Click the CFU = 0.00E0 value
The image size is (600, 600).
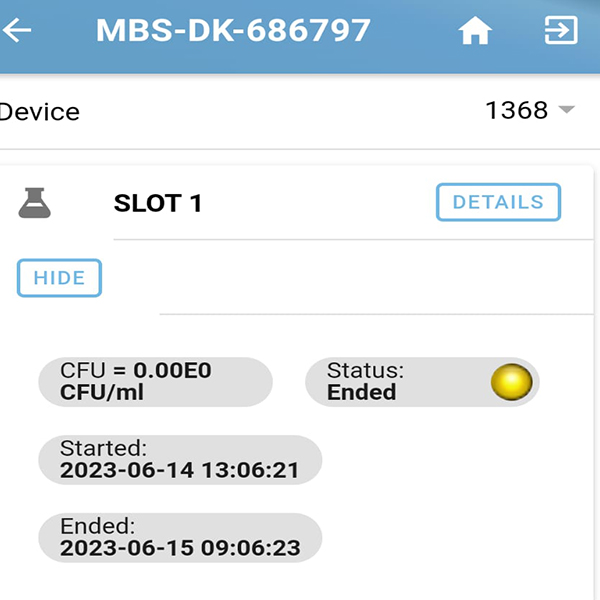(136, 371)
